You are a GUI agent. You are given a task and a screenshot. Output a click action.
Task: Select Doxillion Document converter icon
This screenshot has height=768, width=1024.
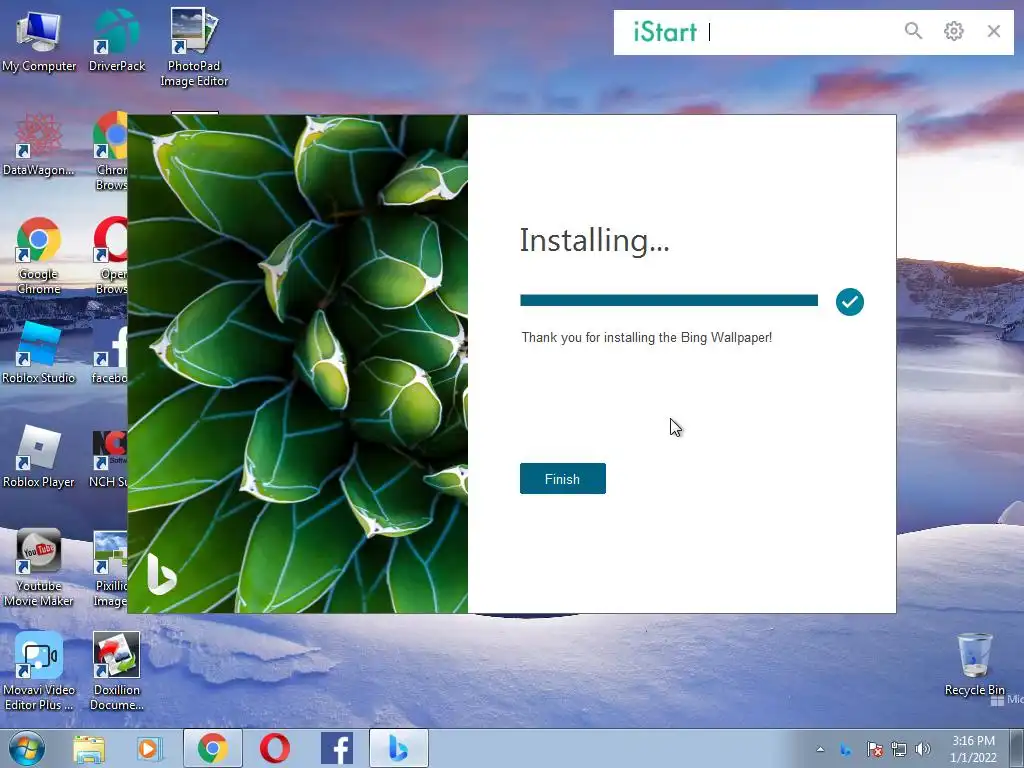(x=116, y=672)
